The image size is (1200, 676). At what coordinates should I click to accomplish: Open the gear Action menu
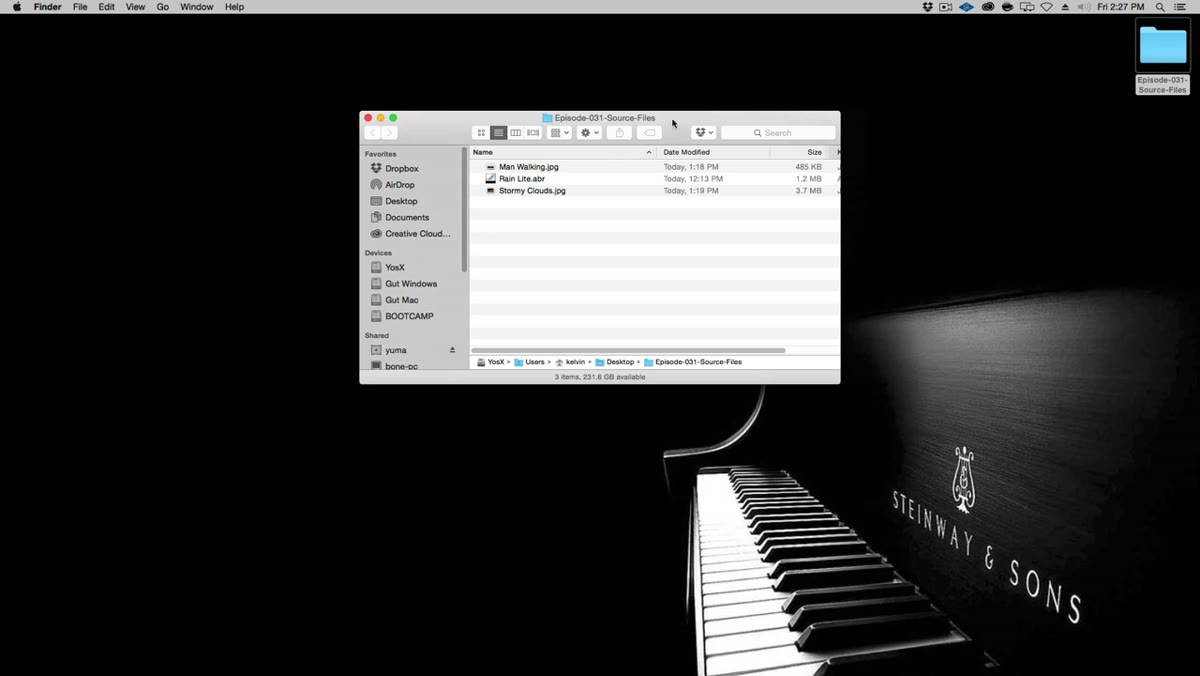[590, 133]
